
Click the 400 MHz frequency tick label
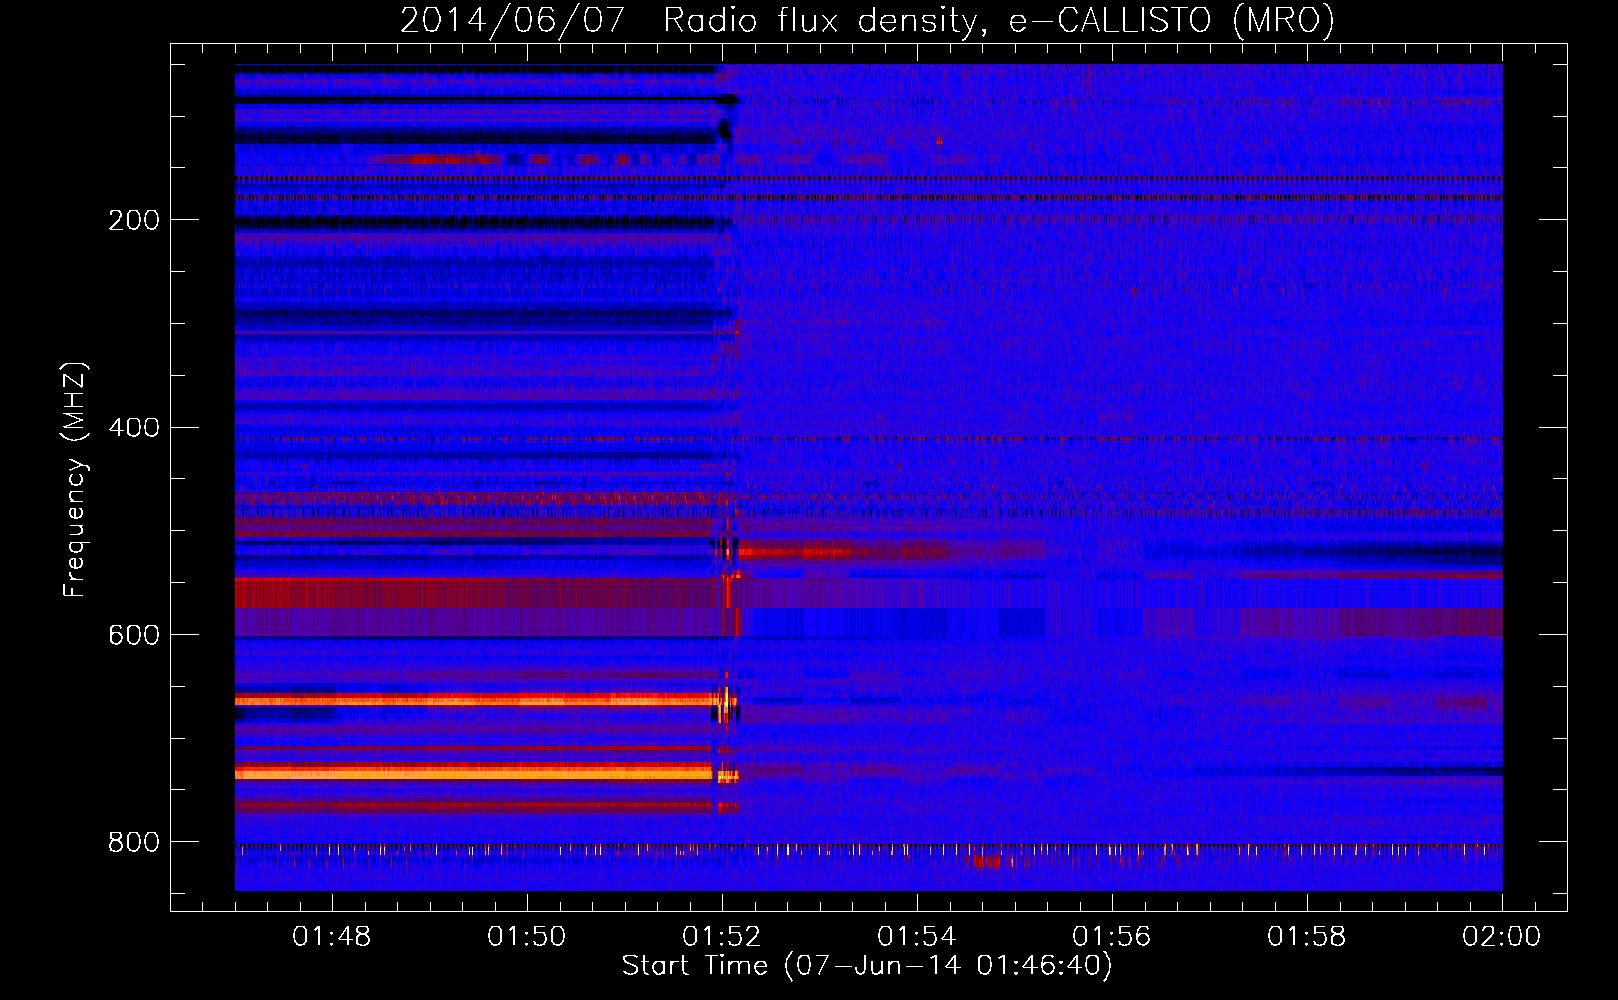point(134,428)
